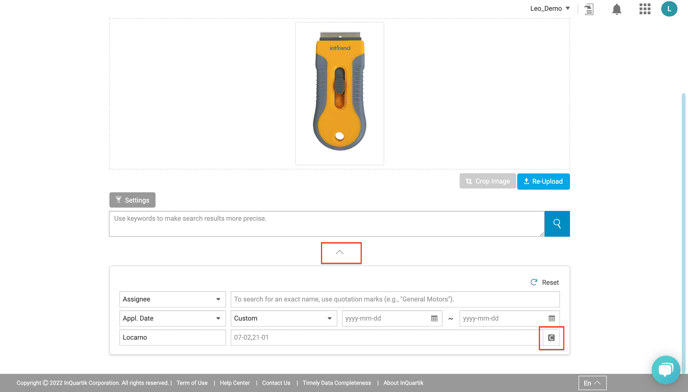
Task: Open the apps grid menu
Action: pyautogui.click(x=645, y=9)
